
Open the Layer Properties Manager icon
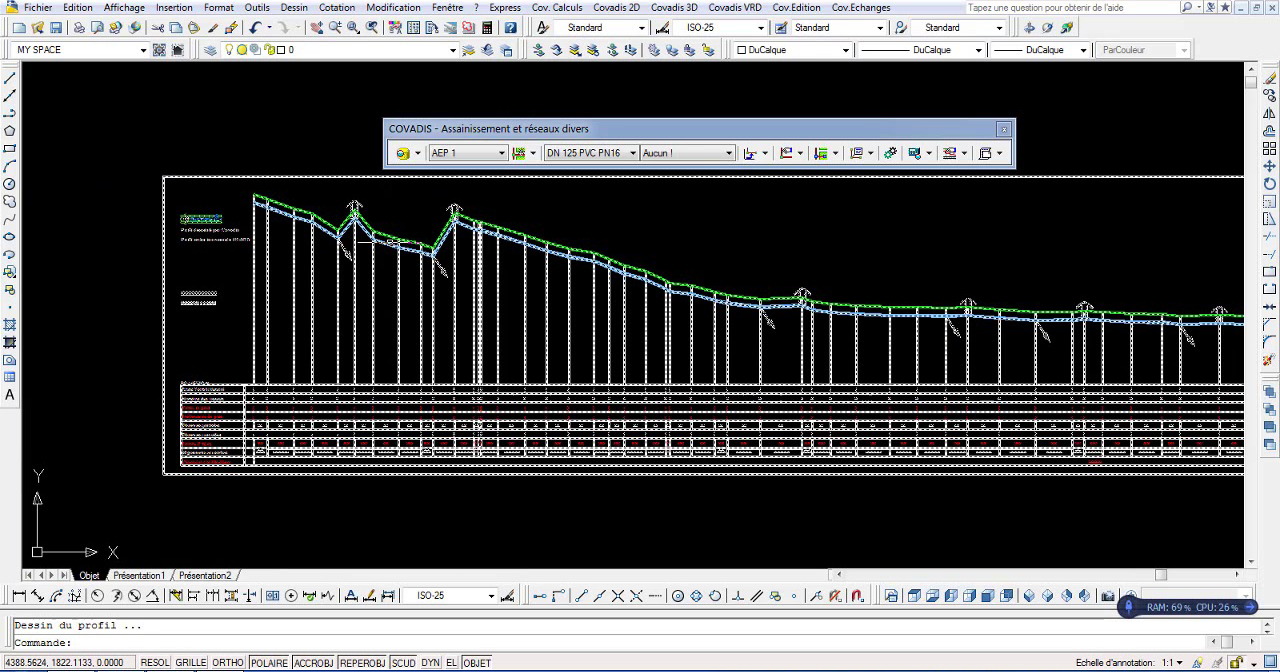pyautogui.click(x=211, y=50)
